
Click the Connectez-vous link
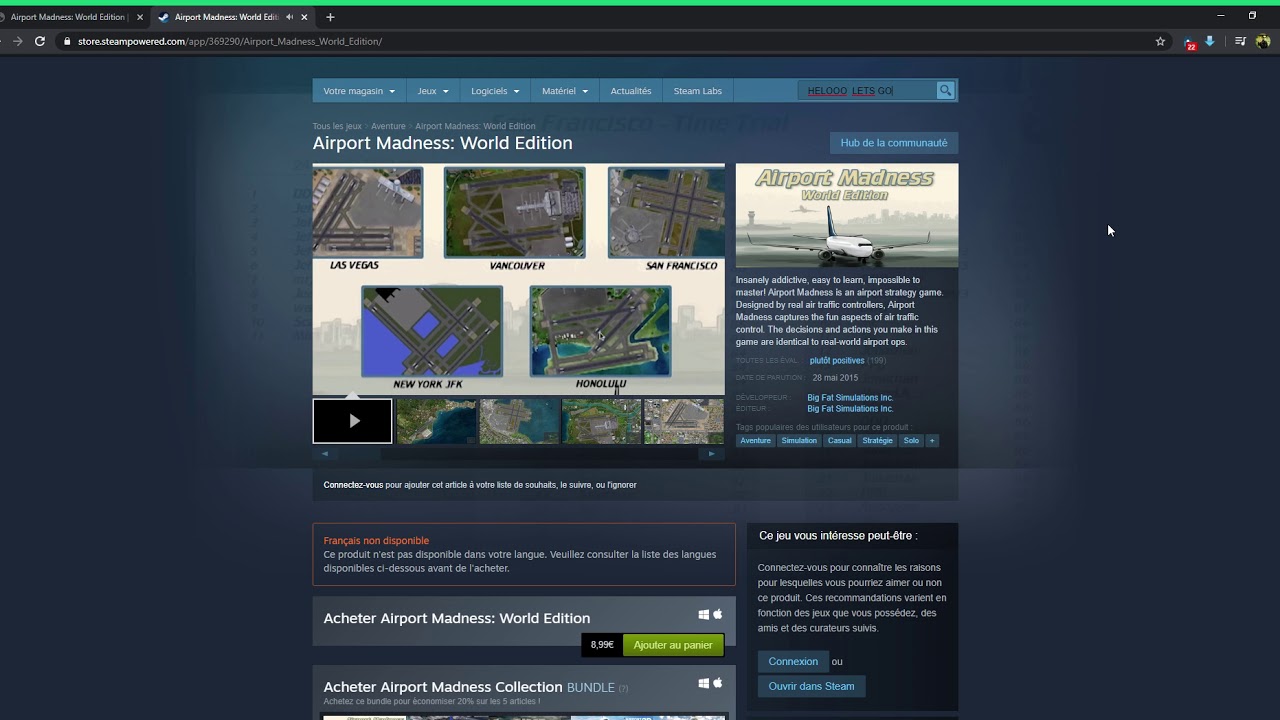(x=353, y=485)
